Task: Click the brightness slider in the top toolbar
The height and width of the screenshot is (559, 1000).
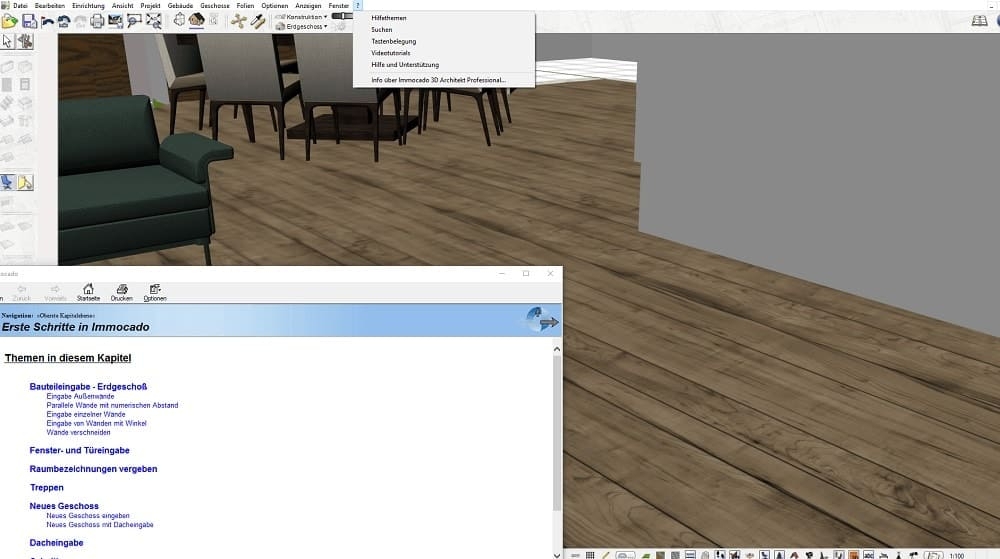Action: click(x=342, y=16)
